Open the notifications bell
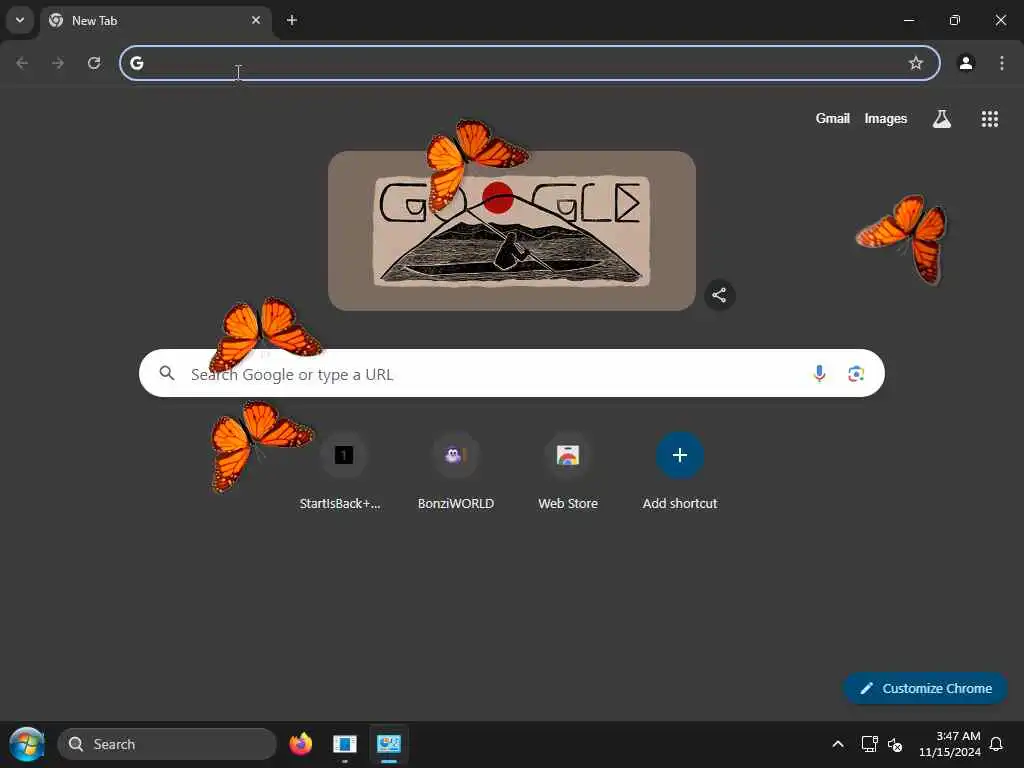Viewport: 1024px width, 768px height. [x=996, y=744]
